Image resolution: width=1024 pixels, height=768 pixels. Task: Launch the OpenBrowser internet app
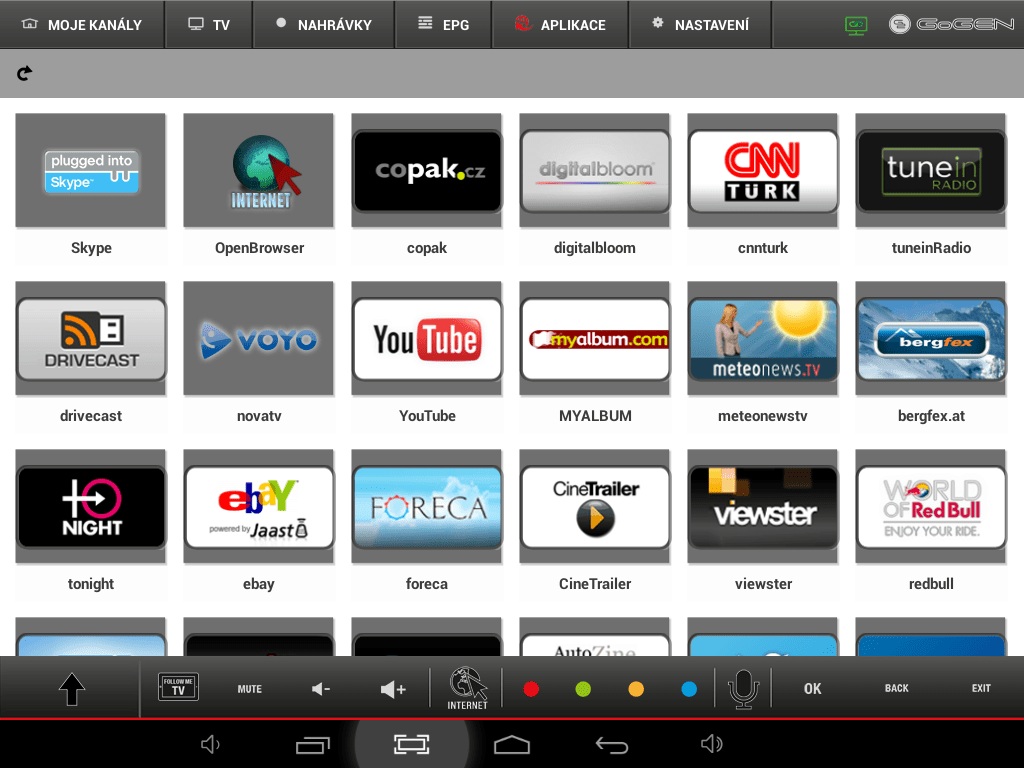tap(259, 170)
